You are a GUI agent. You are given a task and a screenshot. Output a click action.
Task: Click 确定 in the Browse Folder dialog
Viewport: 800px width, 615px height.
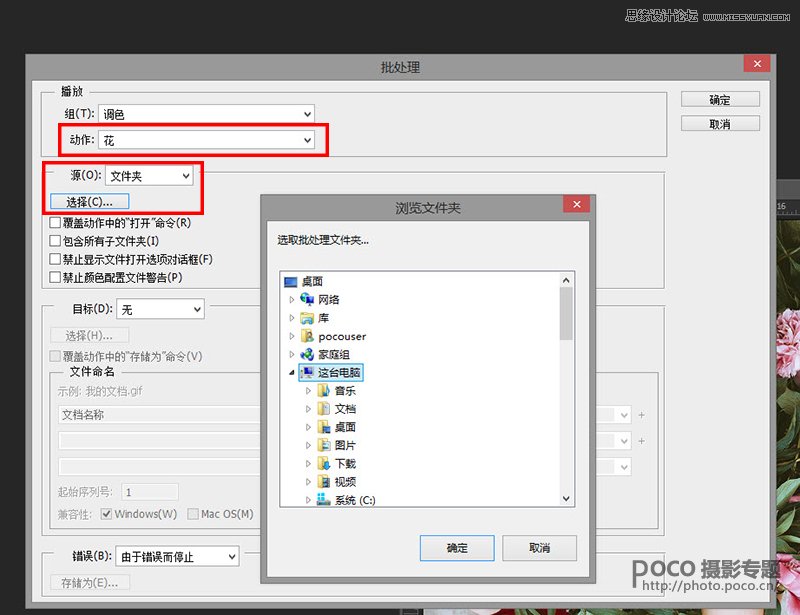coord(457,548)
